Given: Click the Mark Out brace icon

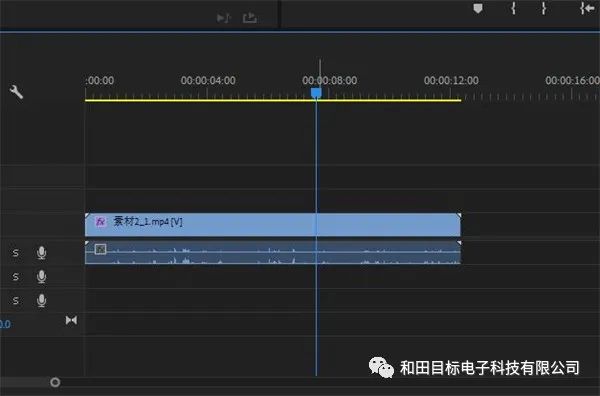Looking at the screenshot, I should point(543,8).
